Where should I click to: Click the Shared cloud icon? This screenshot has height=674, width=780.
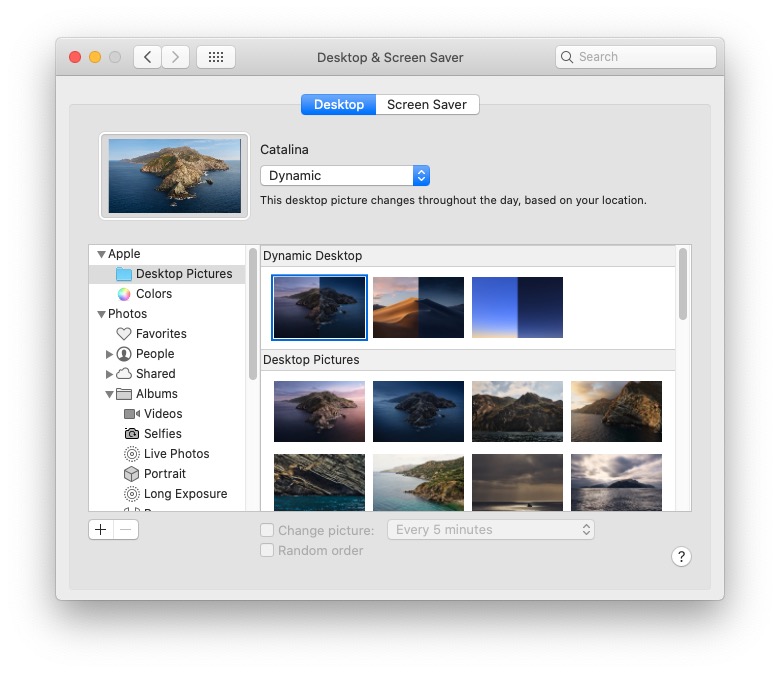(124, 374)
